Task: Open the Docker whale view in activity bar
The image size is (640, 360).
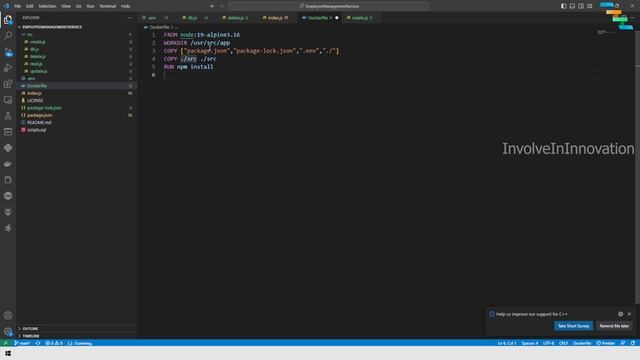Action: coord(8,164)
